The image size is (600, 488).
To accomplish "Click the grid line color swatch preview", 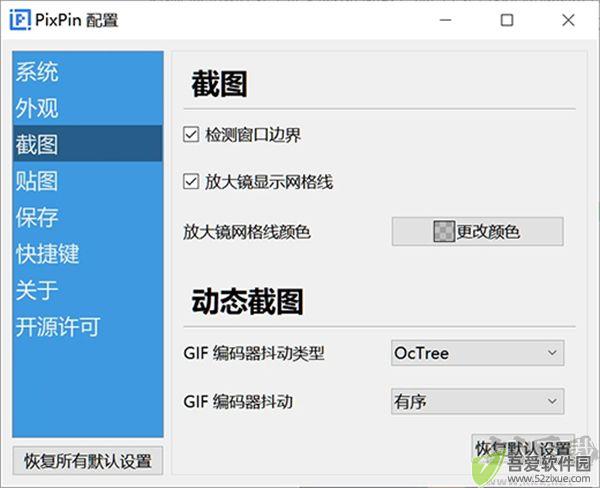I will pyautogui.click(x=444, y=231).
